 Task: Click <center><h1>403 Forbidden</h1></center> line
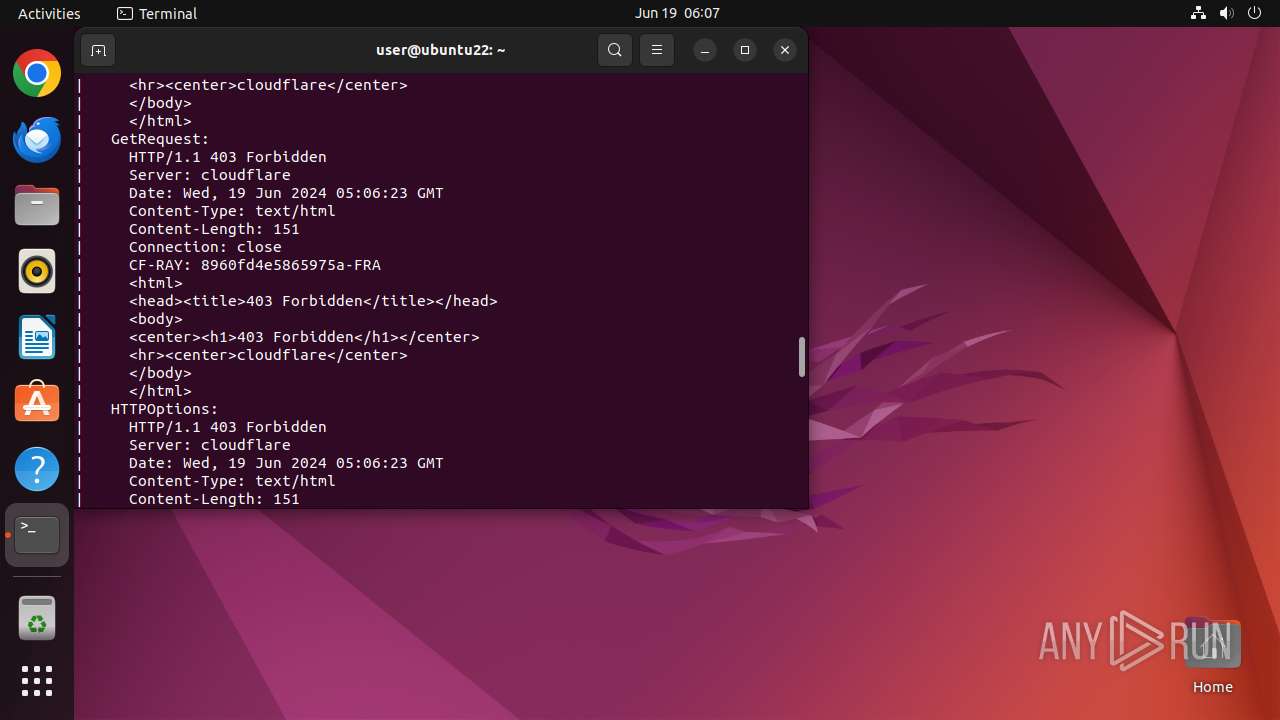click(304, 337)
